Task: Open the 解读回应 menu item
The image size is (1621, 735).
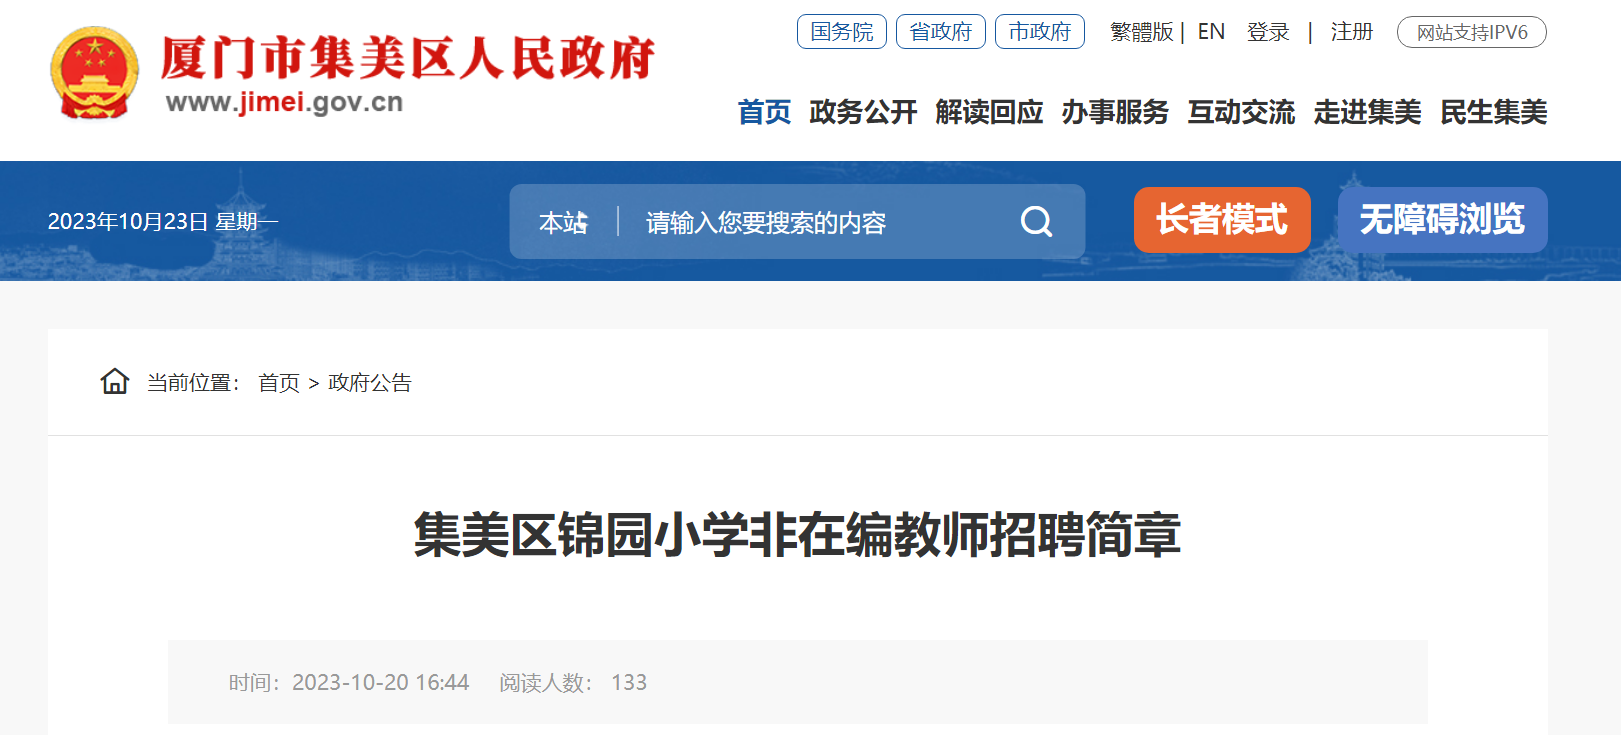Action: [x=989, y=112]
